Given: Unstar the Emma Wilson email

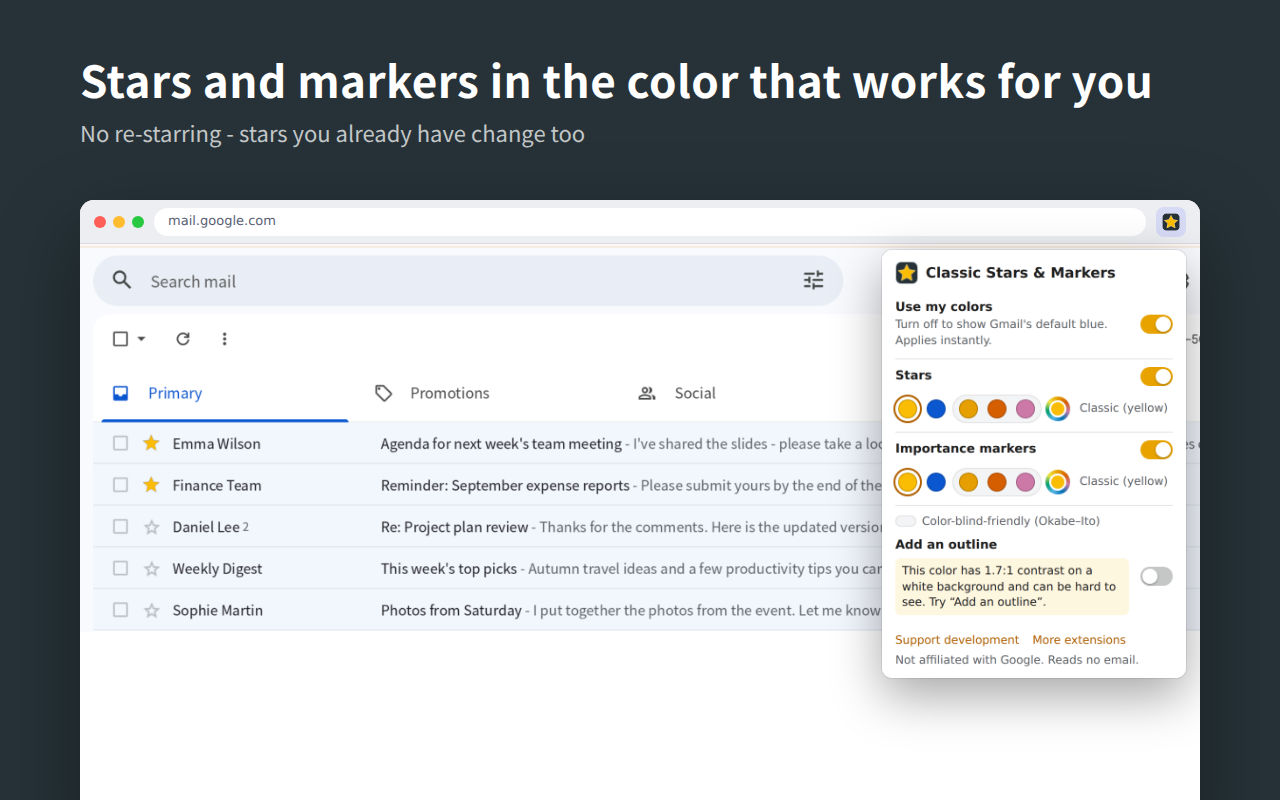Looking at the screenshot, I should [151, 443].
